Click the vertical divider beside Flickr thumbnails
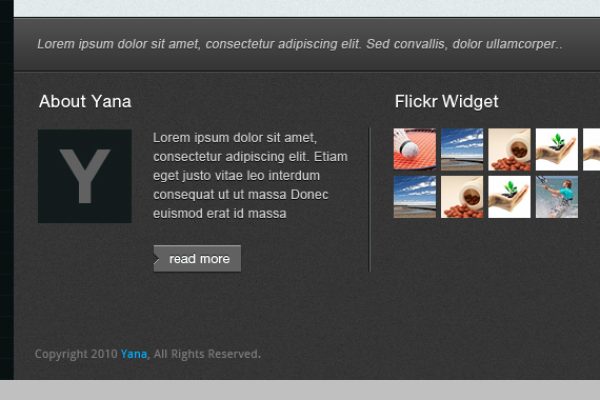 tap(370, 200)
